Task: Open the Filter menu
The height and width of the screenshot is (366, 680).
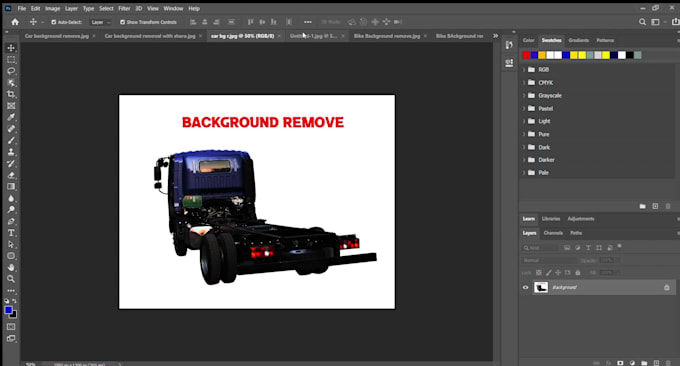Action: coord(124,8)
